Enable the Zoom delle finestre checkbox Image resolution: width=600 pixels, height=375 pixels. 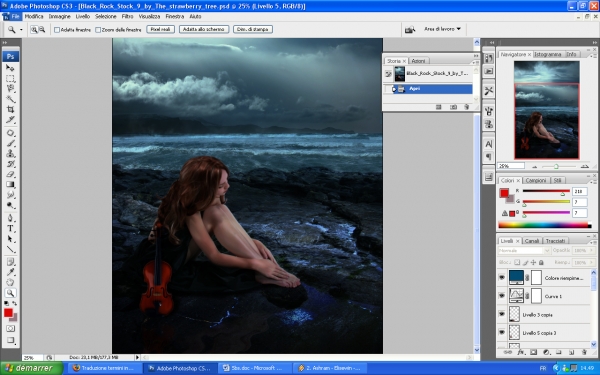(98, 30)
